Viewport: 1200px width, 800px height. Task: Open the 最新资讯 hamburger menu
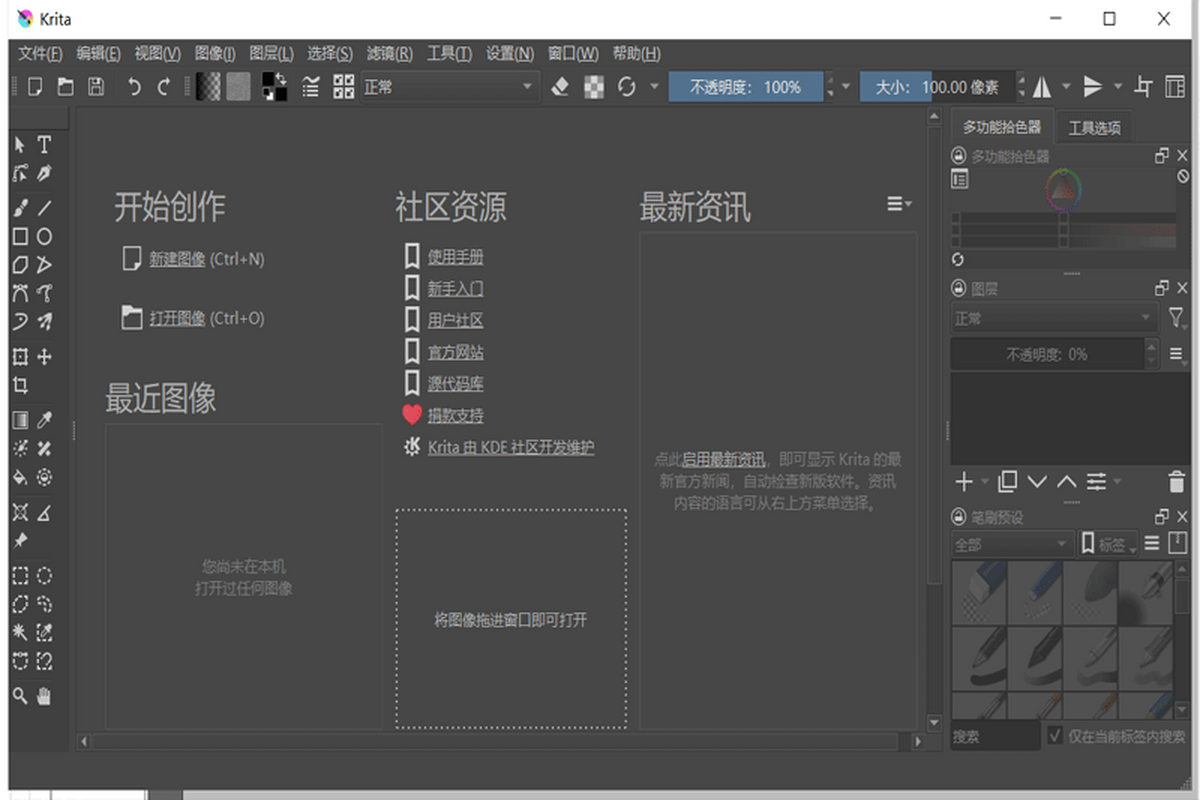897,203
